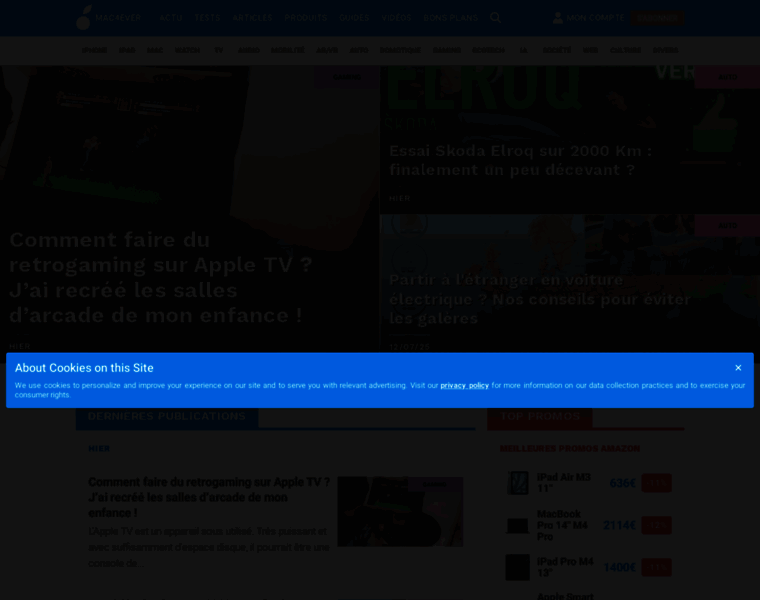Click the GAMING tag on hero image
The width and height of the screenshot is (760, 600).
click(347, 77)
